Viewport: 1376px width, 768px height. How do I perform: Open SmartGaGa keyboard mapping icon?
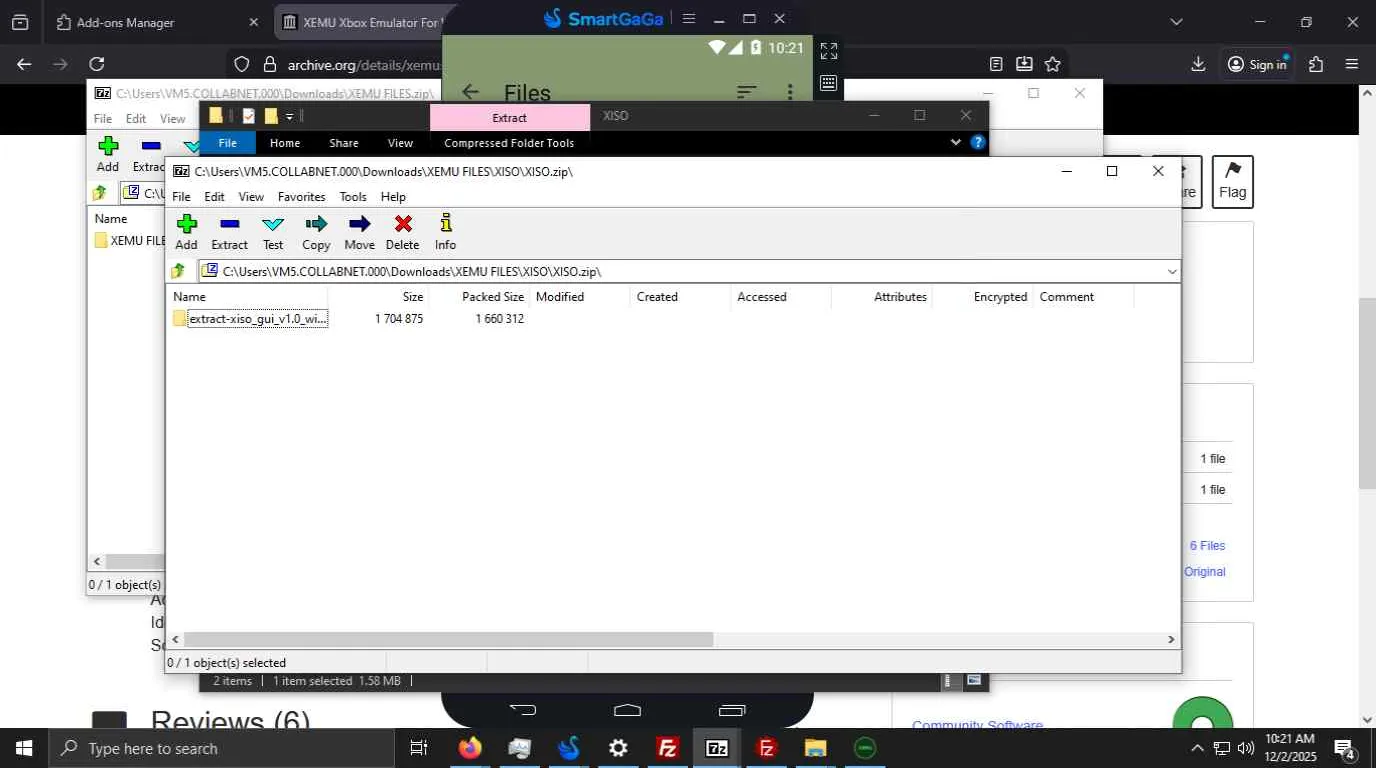828,83
